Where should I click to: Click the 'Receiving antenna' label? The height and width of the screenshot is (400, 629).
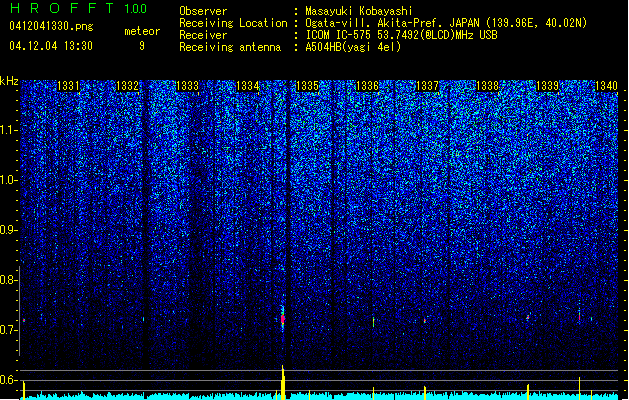(230, 47)
